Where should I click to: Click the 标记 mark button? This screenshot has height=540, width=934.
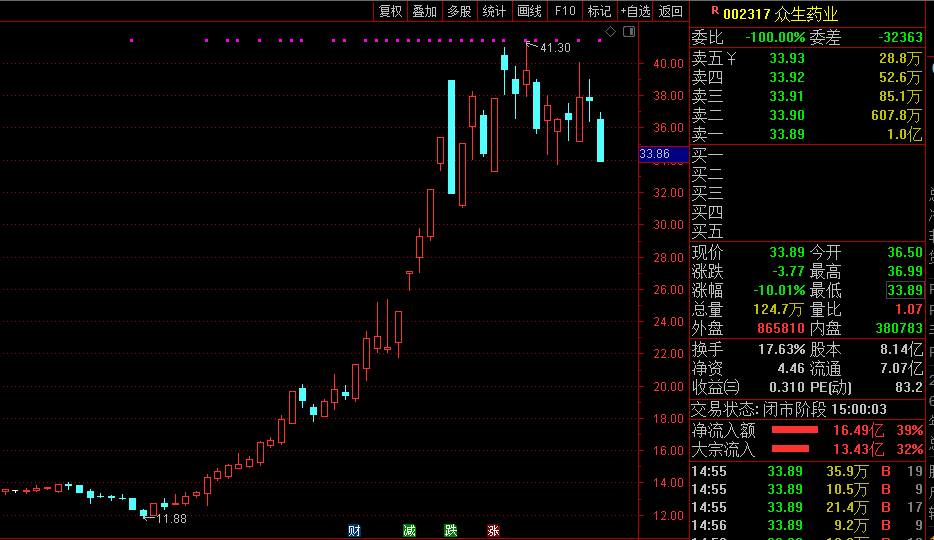pos(599,11)
